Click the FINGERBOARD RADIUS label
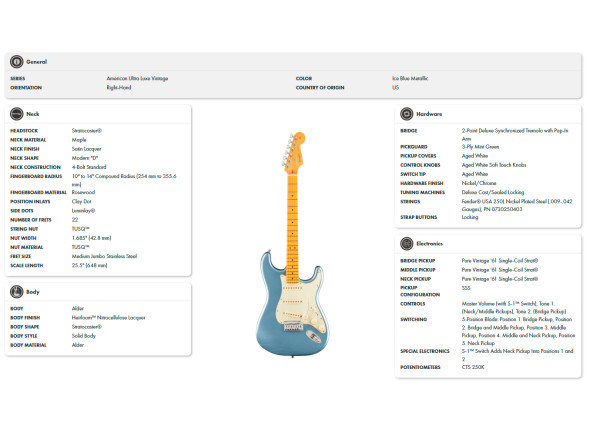This screenshot has height=434, width=590. 36,176
